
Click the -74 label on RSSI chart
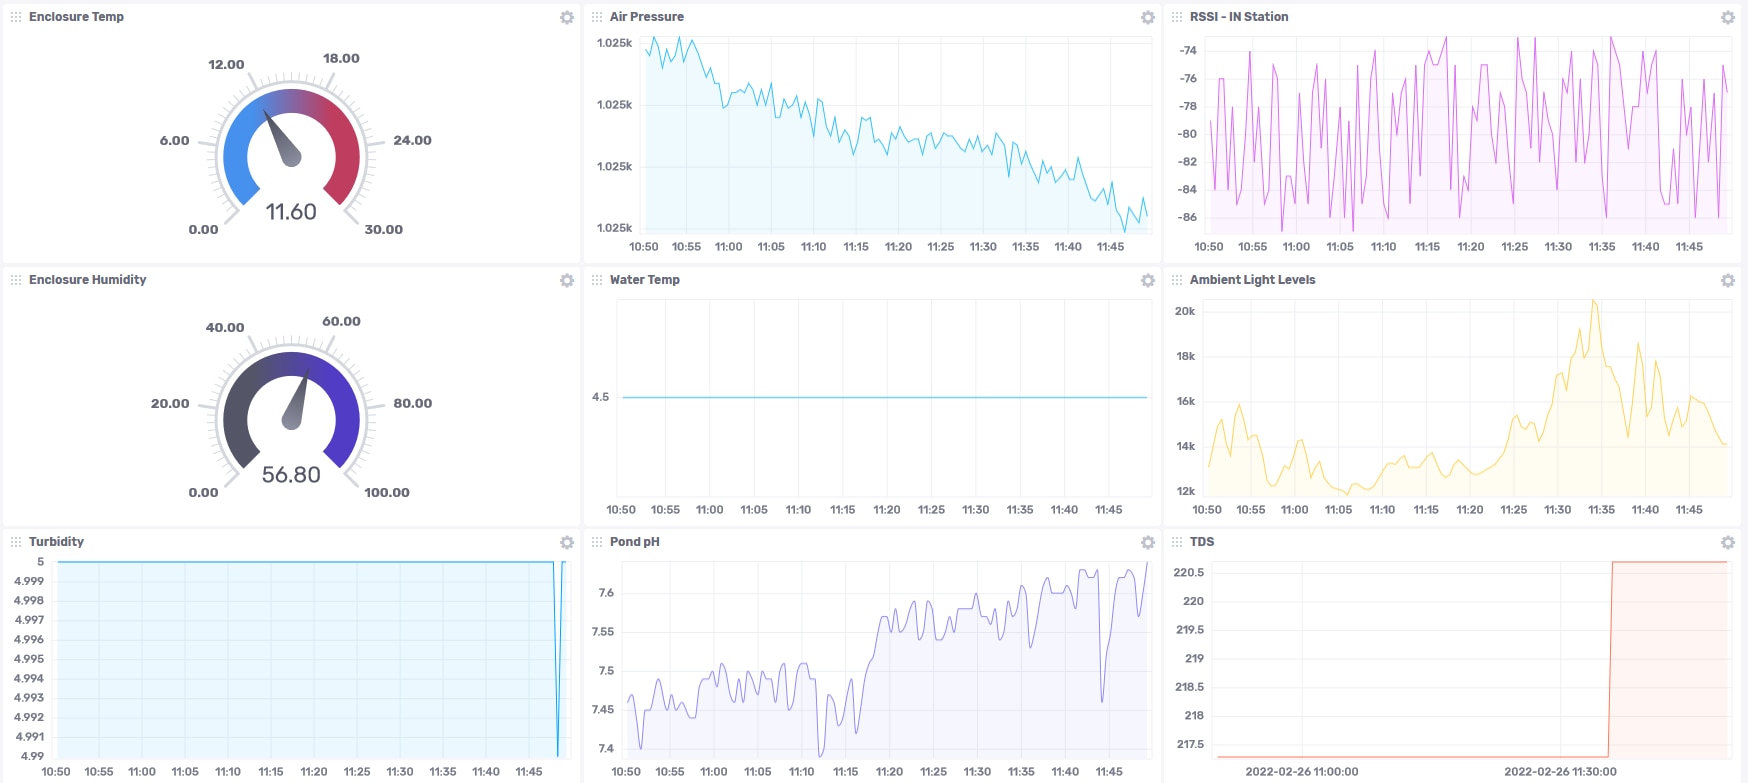[x=1188, y=50]
